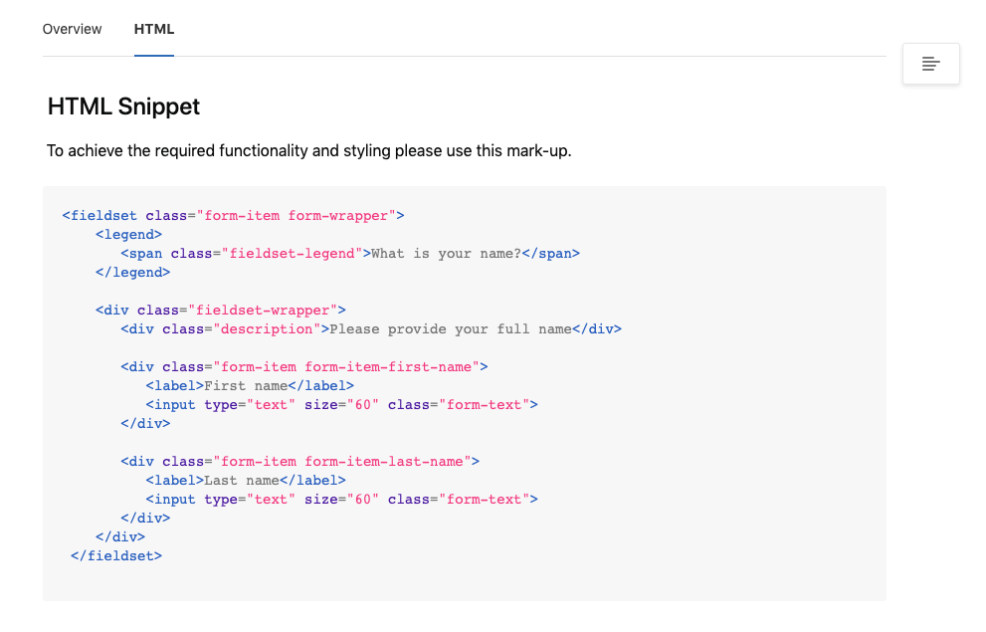Click the fieldset-wrapper div code line
Viewport: 986px width, 632px height.
pyautogui.click(x=221, y=310)
